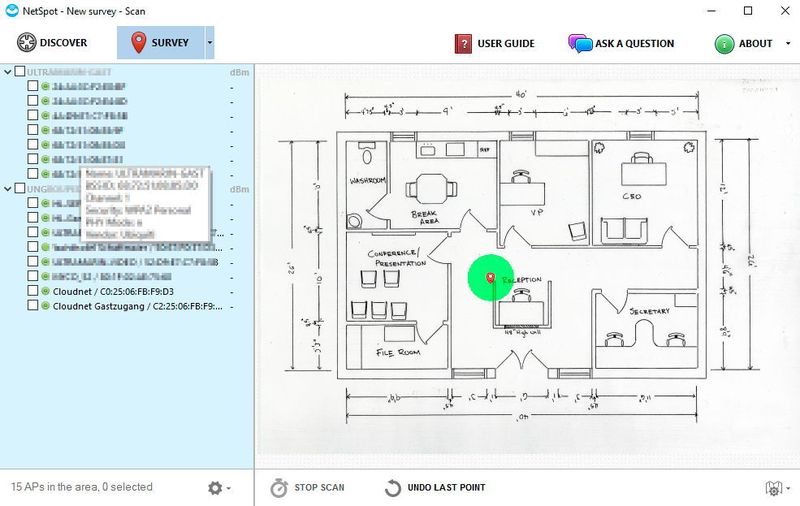This screenshot has height=506, width=800.
Task: Open the Survey dropdown arrow
Action: point(209,42)
